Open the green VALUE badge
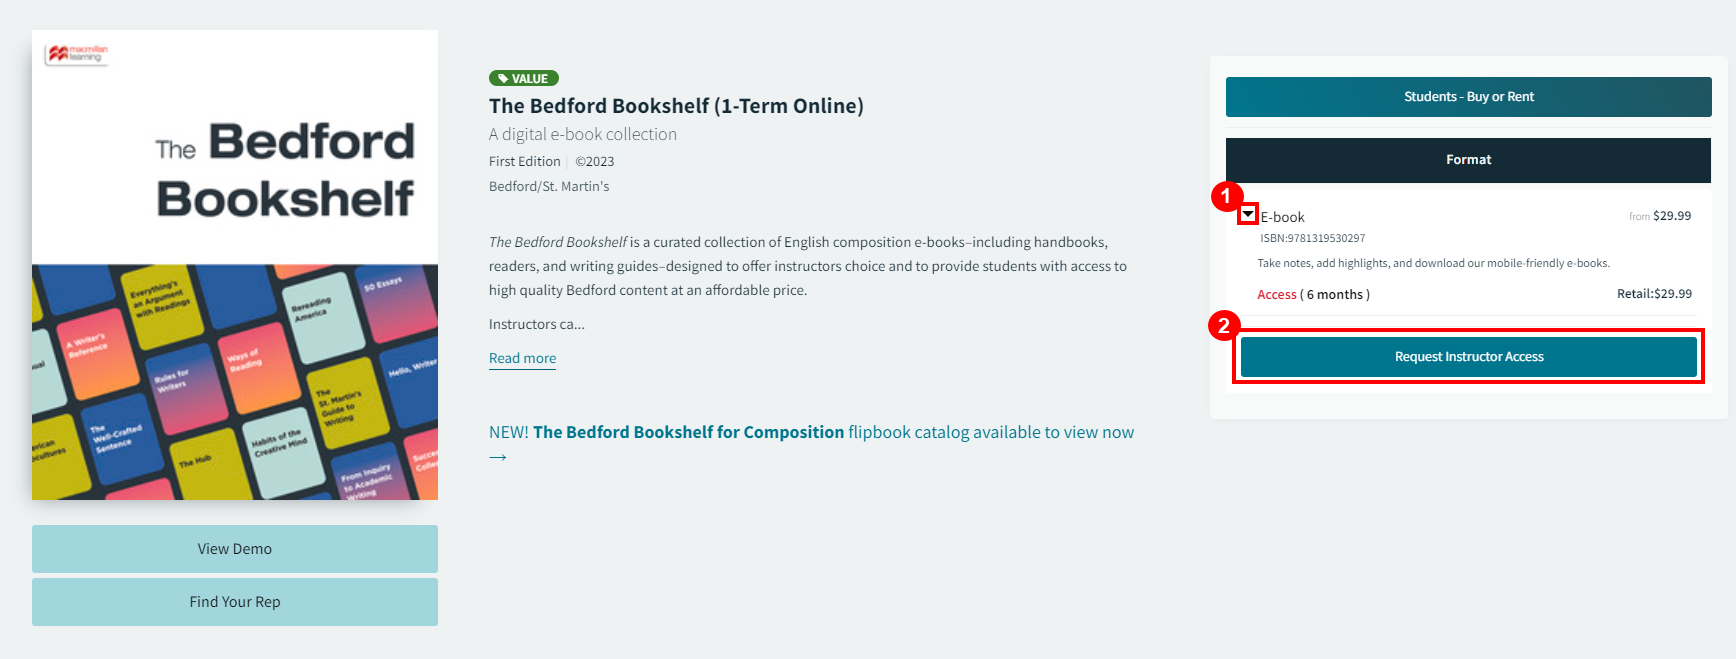Screen dimensions: 1736x659 click(x=523, y=78)
